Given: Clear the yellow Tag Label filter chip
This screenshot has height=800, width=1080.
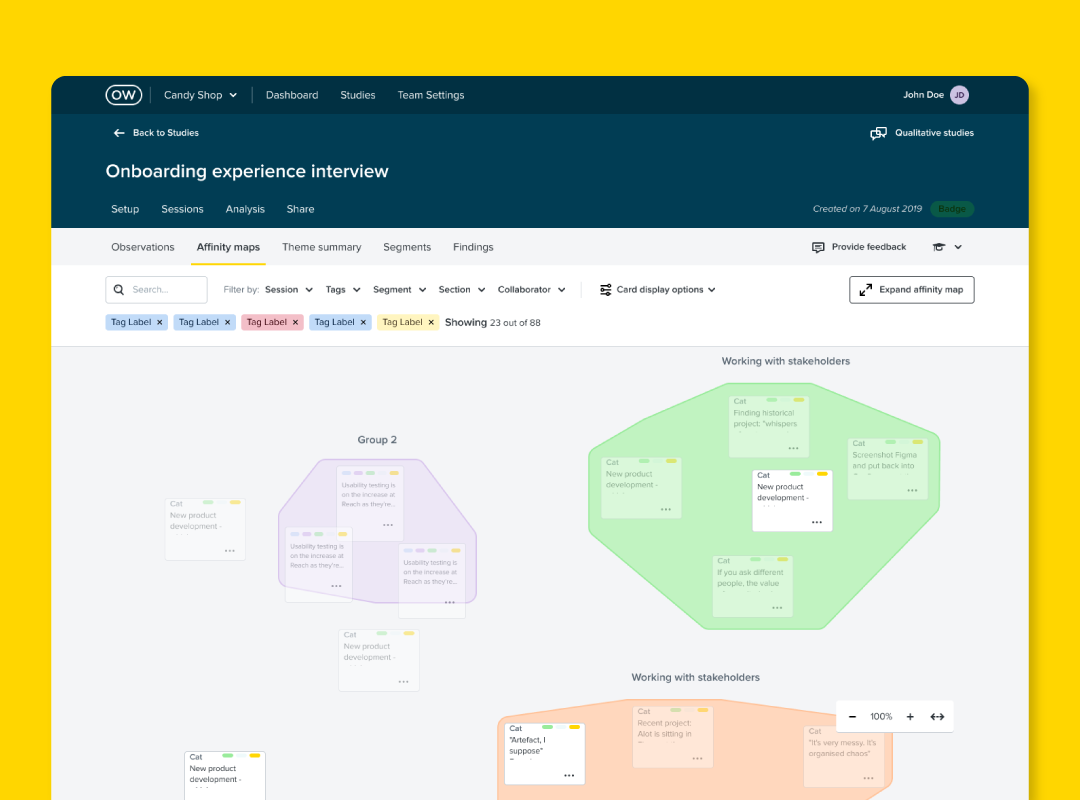Looking at the screenshot, I should coord(430,322).
